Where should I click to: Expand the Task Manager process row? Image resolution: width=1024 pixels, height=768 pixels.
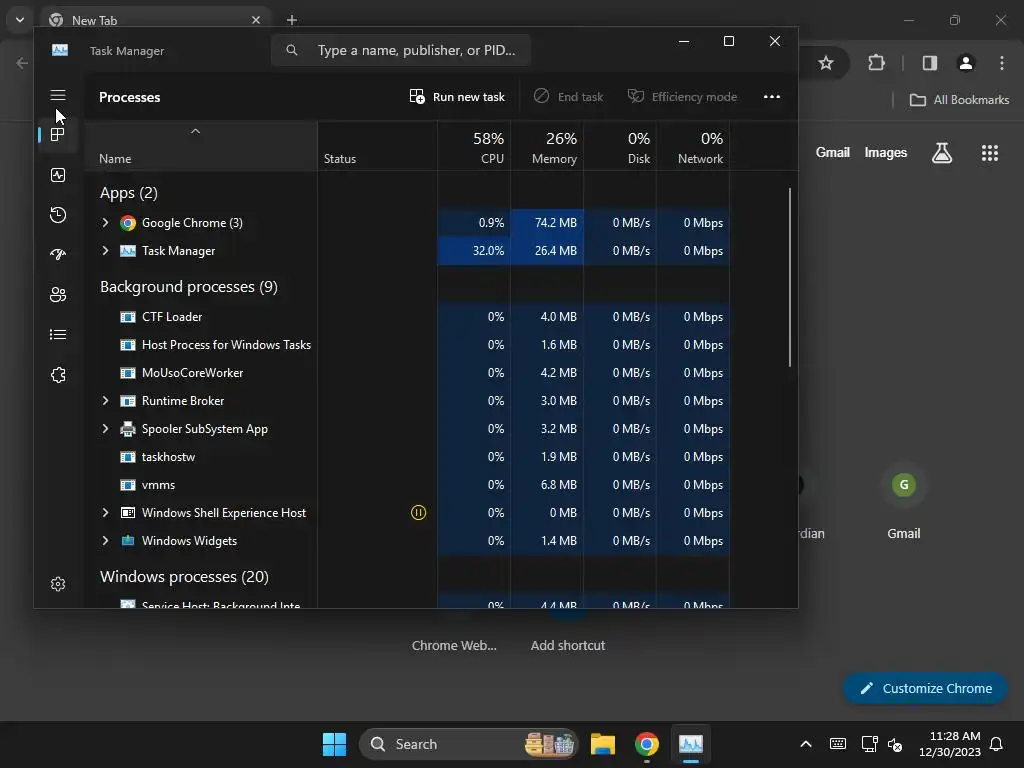(x=105, y=251)
